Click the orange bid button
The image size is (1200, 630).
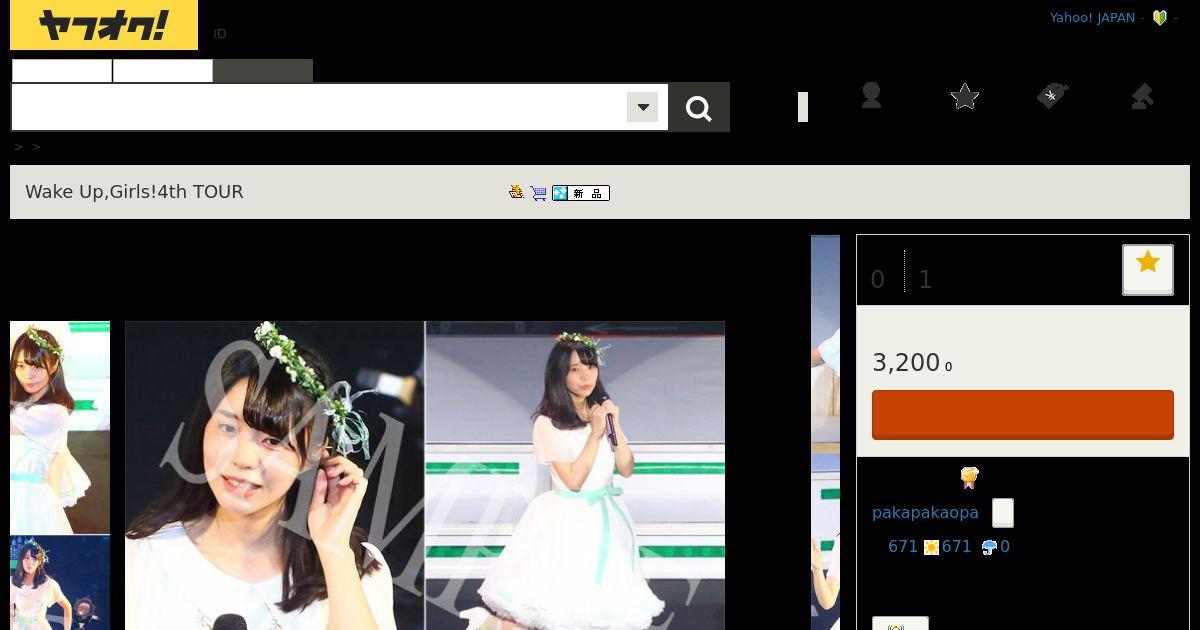[x=1023, y=414]
